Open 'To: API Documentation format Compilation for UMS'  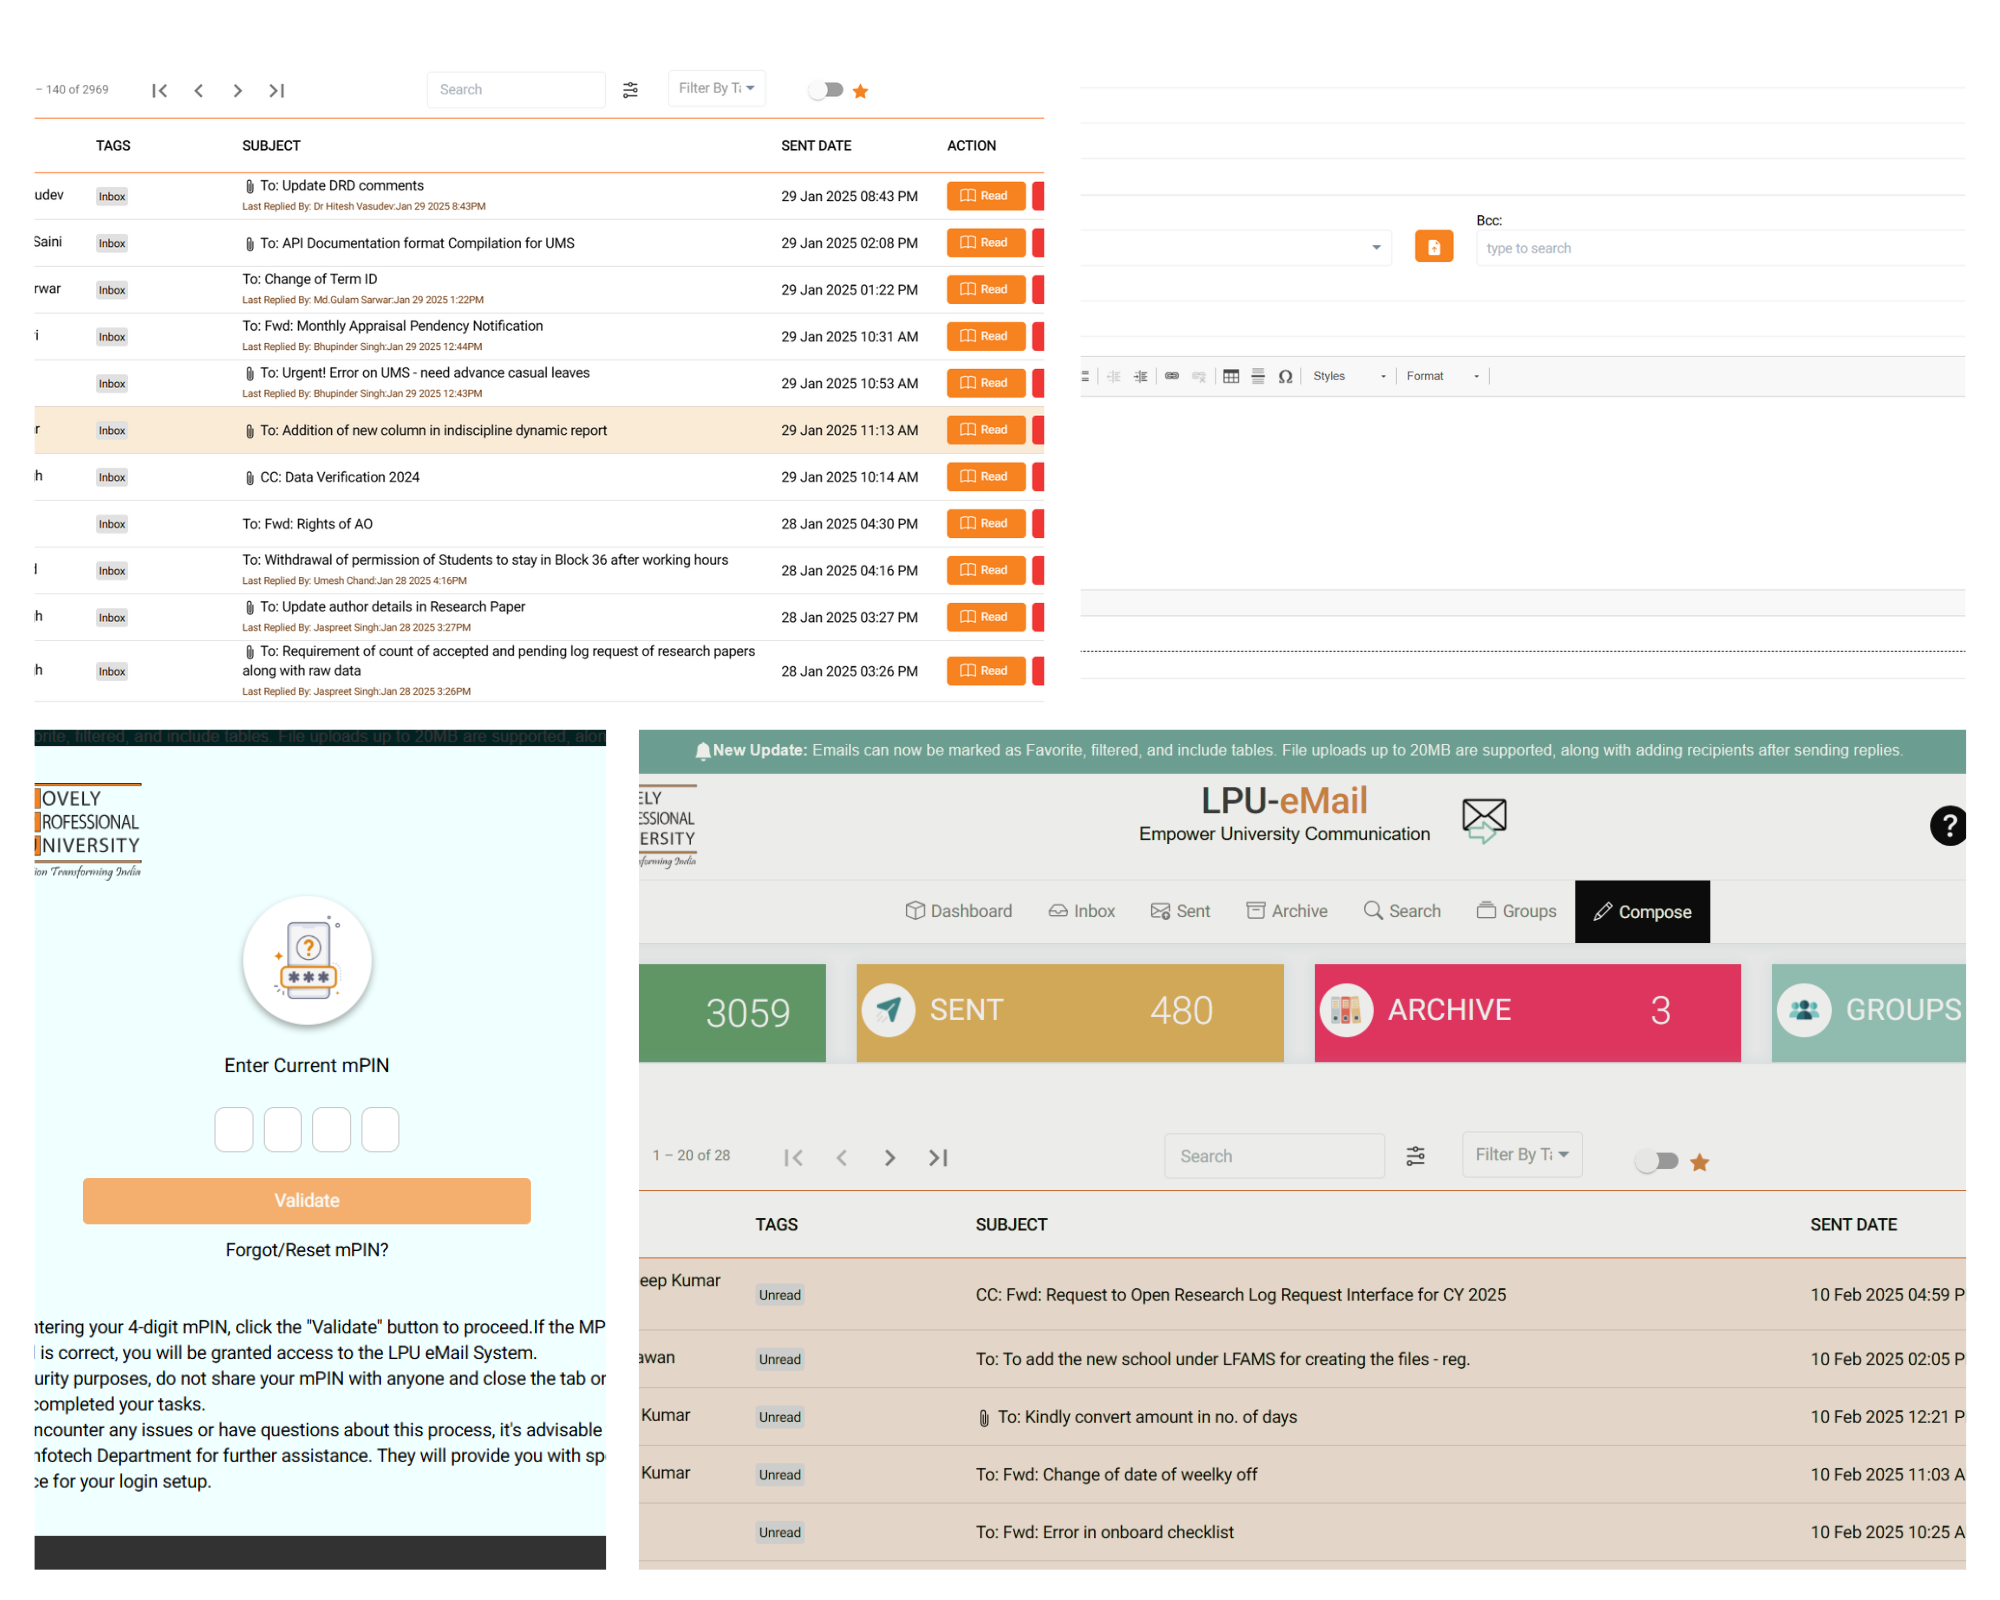click(417, 244)
